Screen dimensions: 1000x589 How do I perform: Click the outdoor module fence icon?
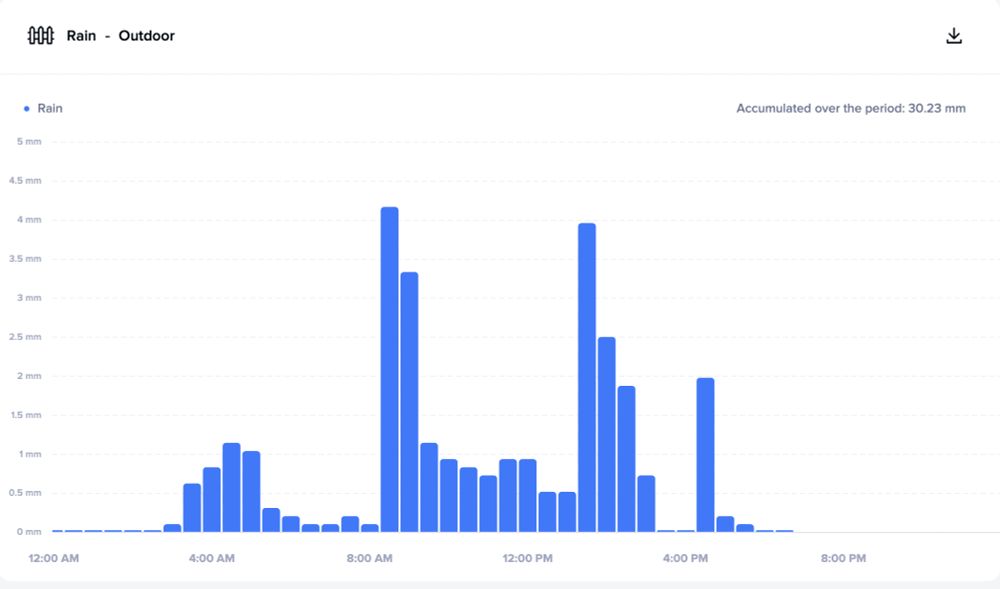point(40,36)
